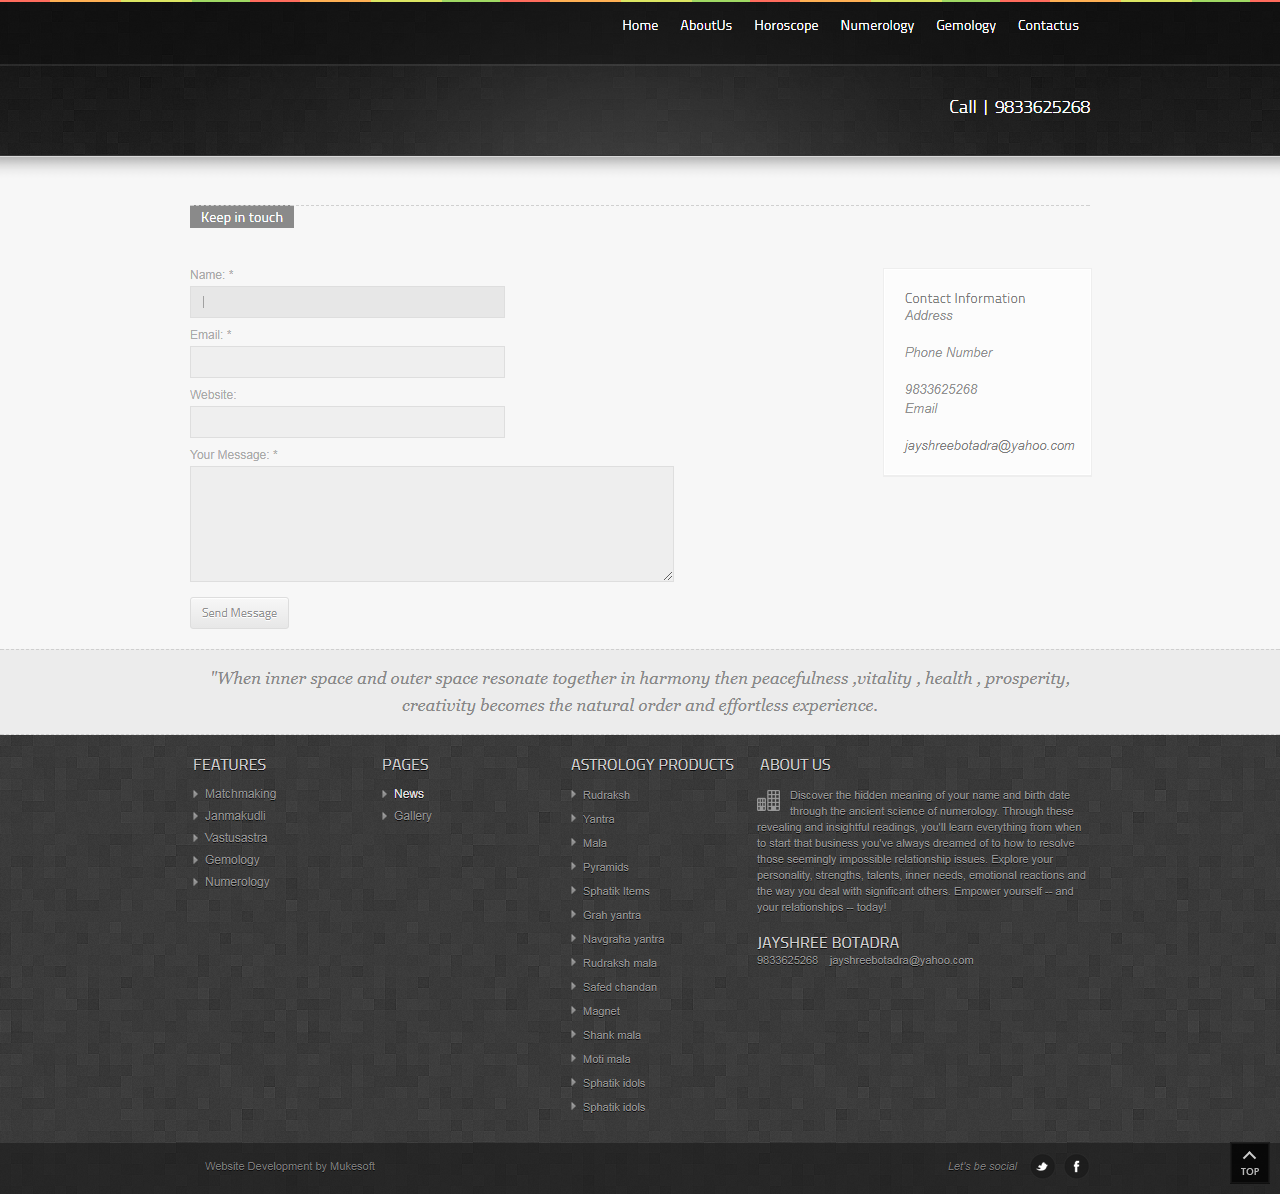
Task: Click the Navgraha yantra product link
Action: (623, 939)
